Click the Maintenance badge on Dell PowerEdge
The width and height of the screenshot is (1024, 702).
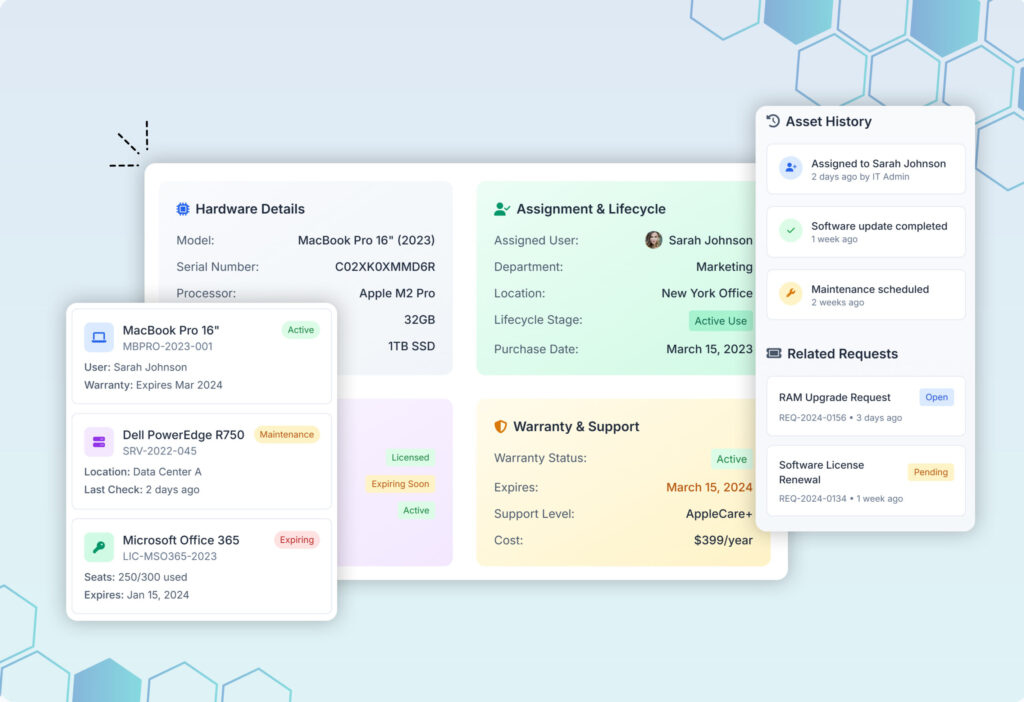[287, 435]
